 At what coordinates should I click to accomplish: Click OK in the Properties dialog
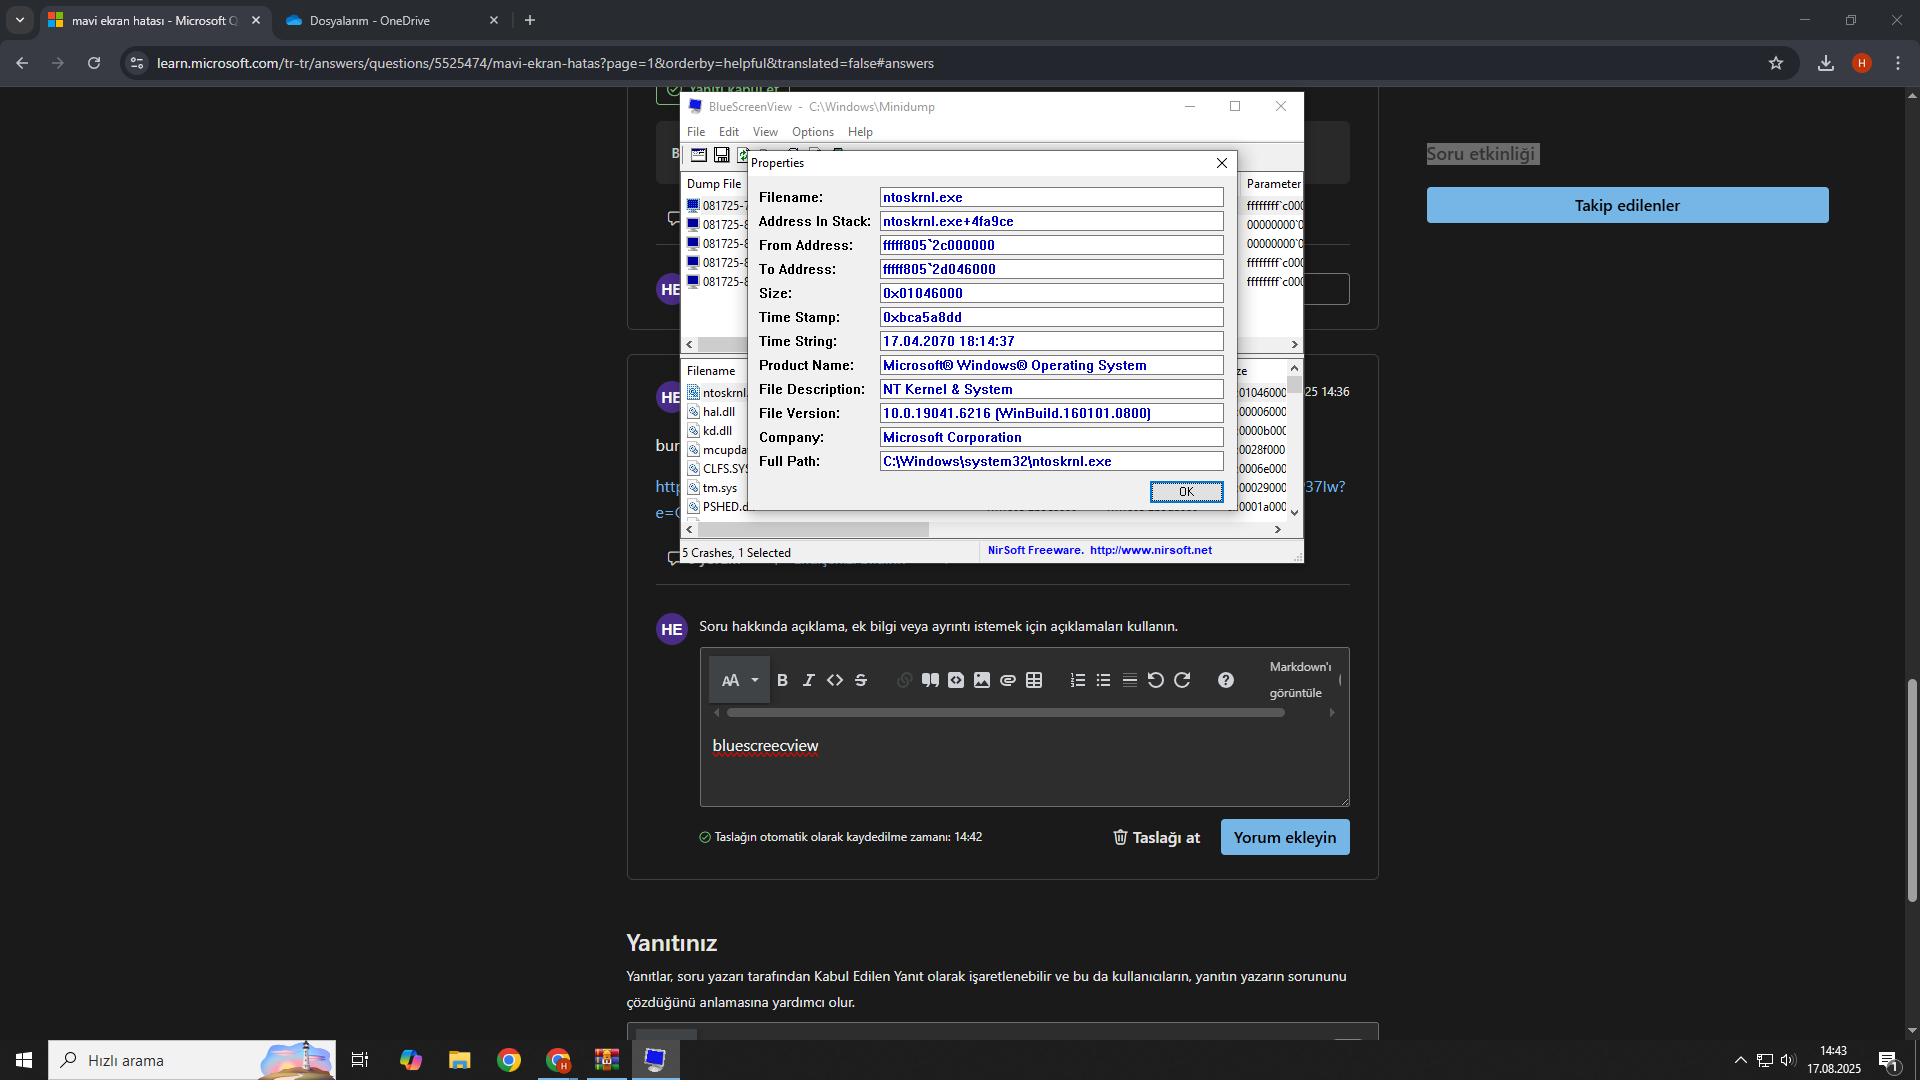tap(1186, 491)
